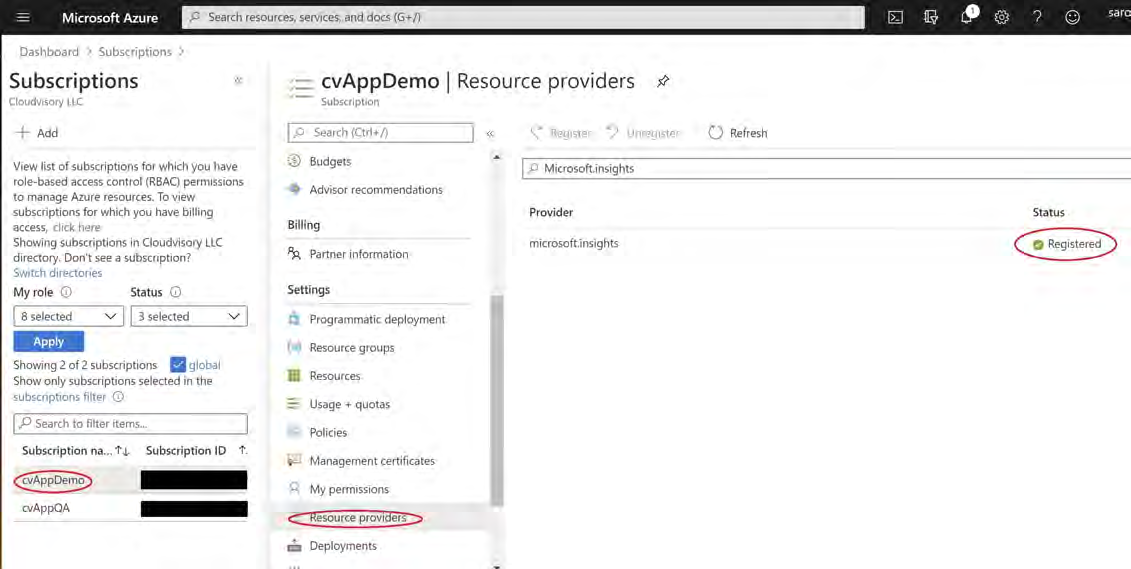Click the Unregister toolbar button
This screenshot has width=1131, height=569.
(x=643, y=133)
